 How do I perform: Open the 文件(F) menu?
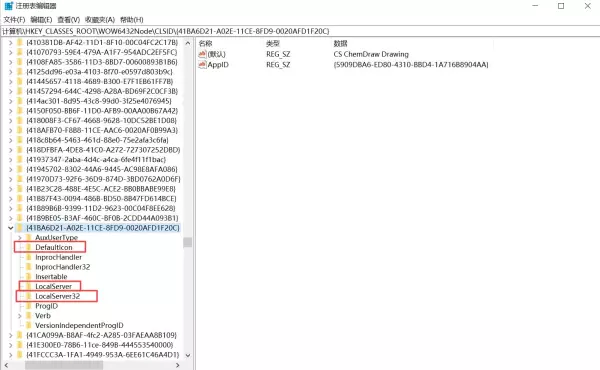coord(15,20)
